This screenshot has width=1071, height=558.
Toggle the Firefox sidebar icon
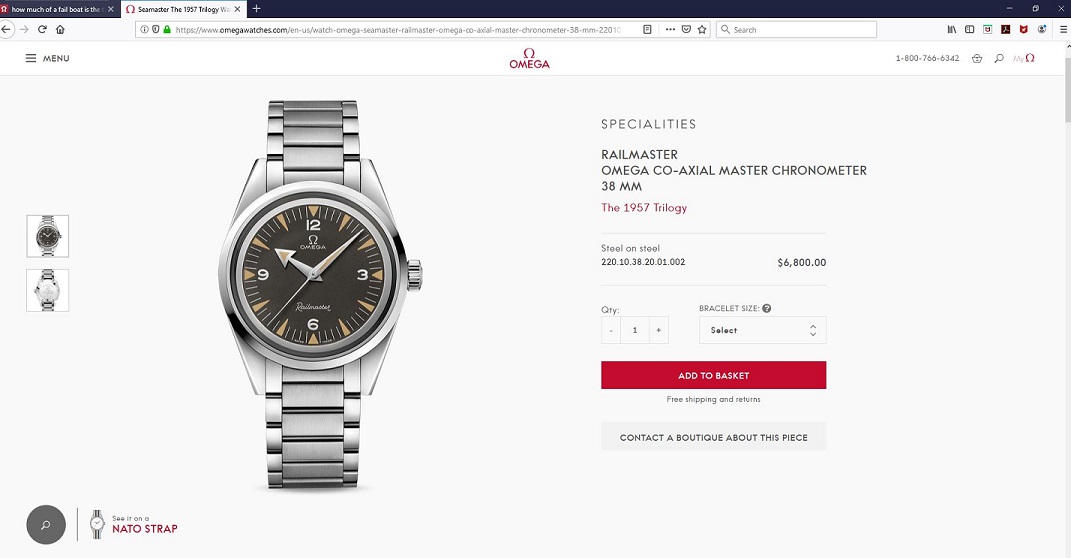click(969, 30)
